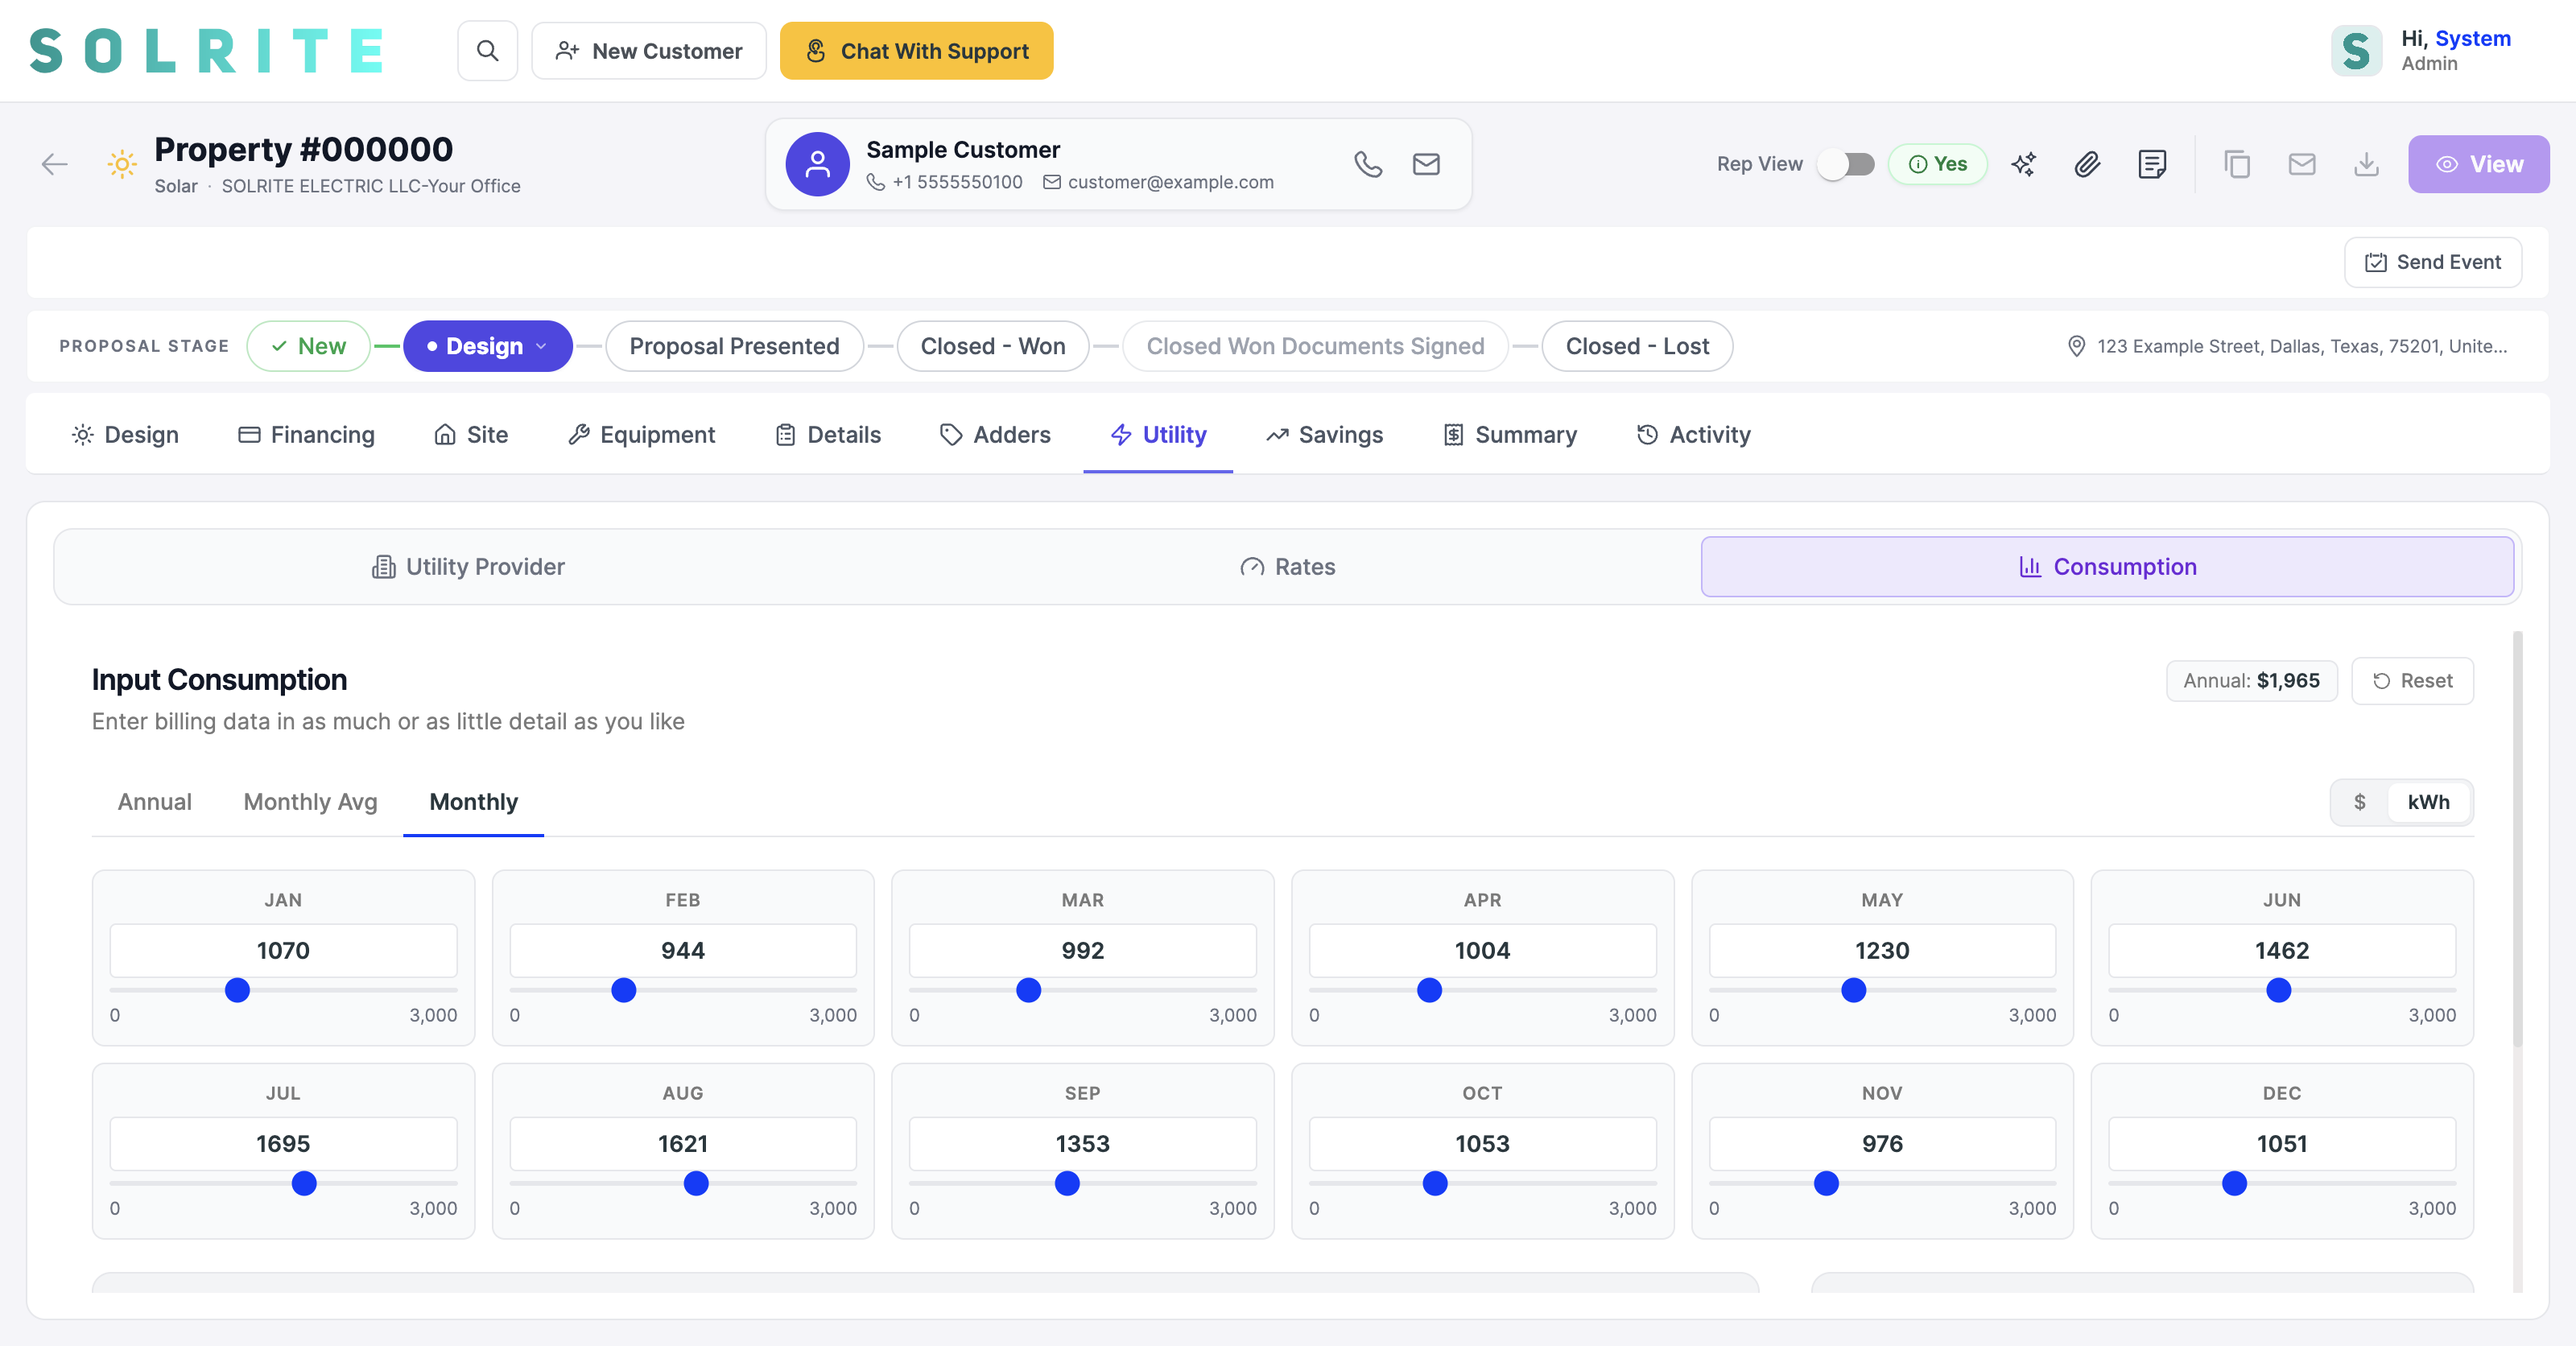Choose Annual input mode
Viewport: 2576px width, 1346px height.
(154, 802)
